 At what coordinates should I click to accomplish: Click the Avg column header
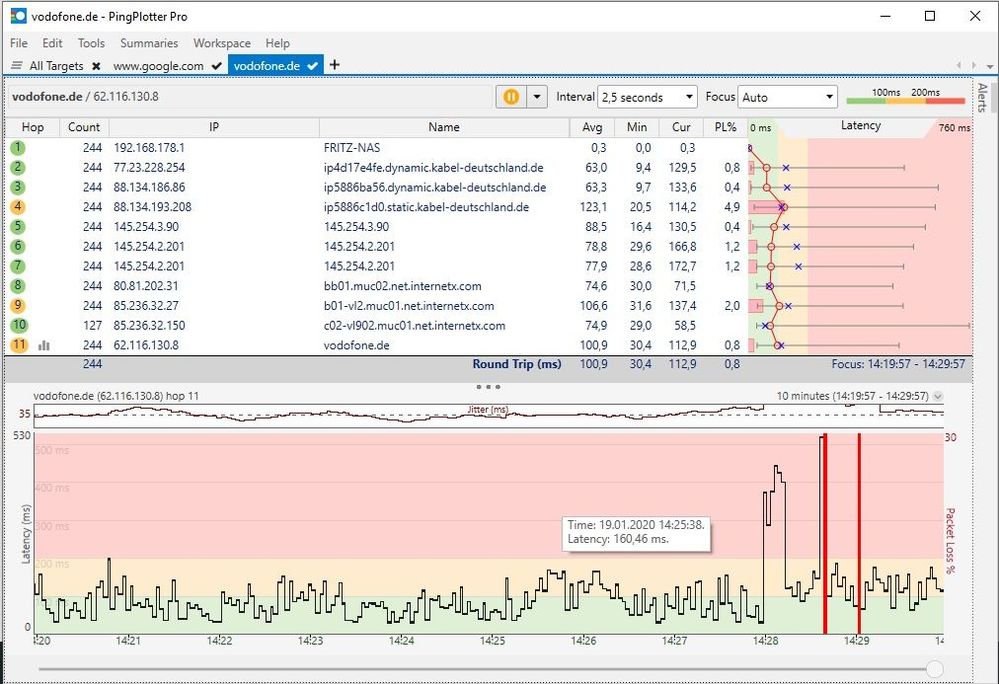[592, 127]
